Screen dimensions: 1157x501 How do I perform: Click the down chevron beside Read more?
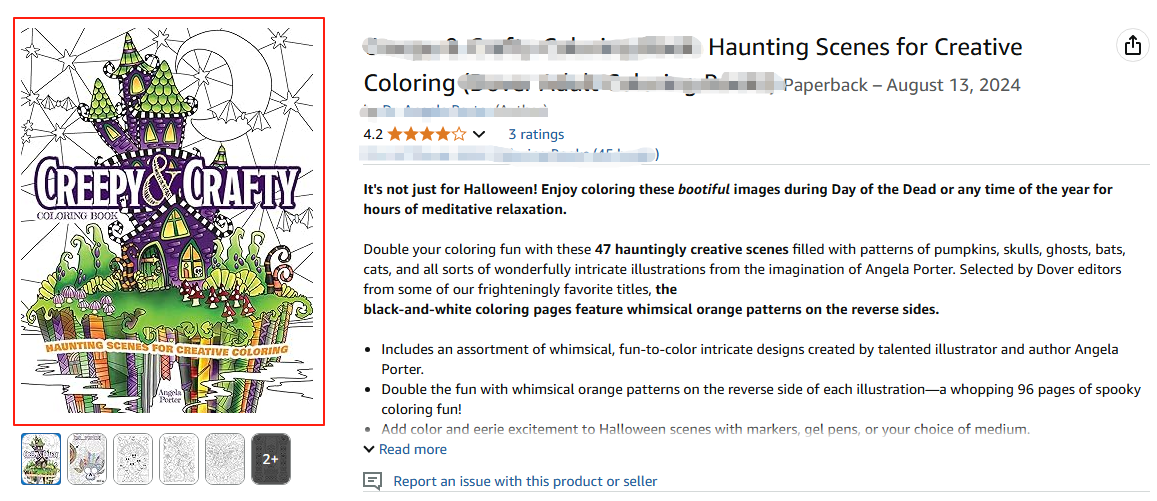tap(369, 450)
